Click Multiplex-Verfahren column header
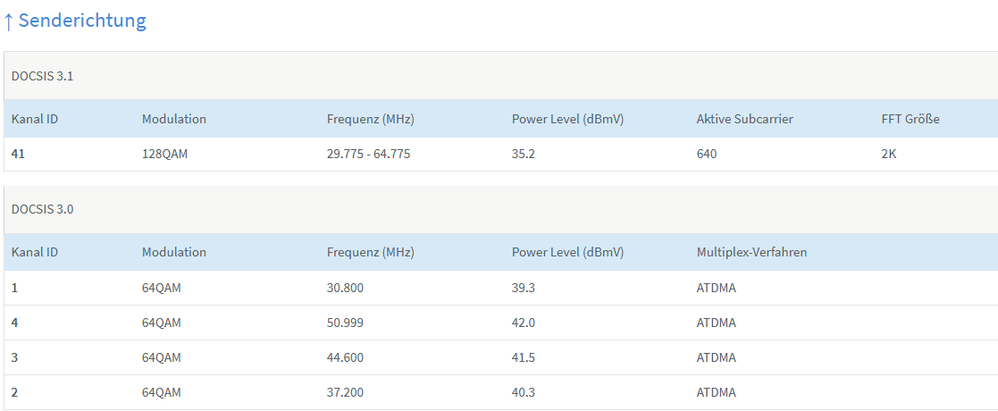The width and height of the screenshot is (998, 411). [751, 252]
